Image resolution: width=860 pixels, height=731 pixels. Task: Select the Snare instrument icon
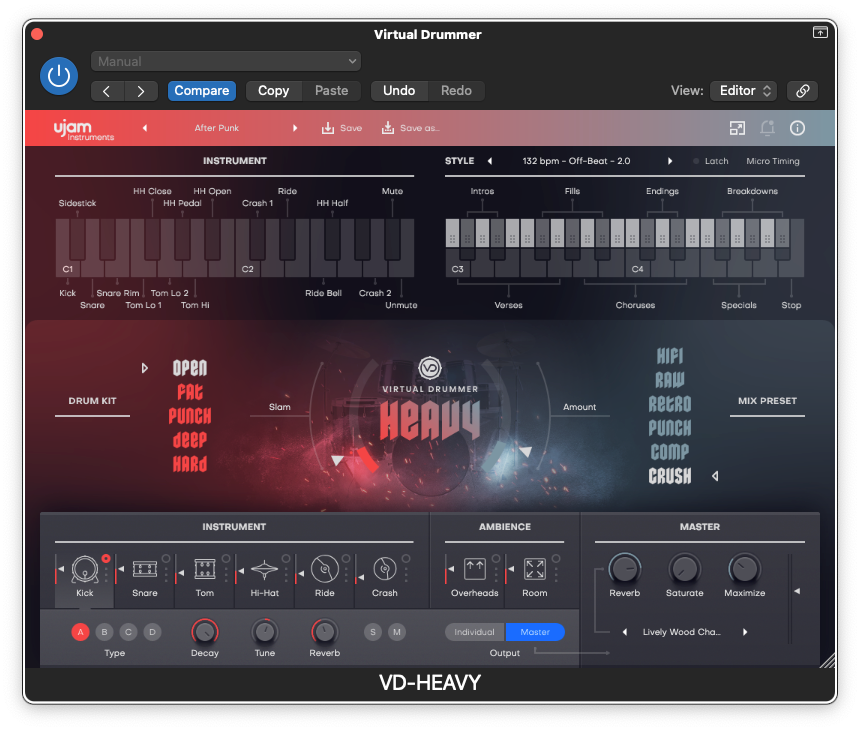point(145,569)
